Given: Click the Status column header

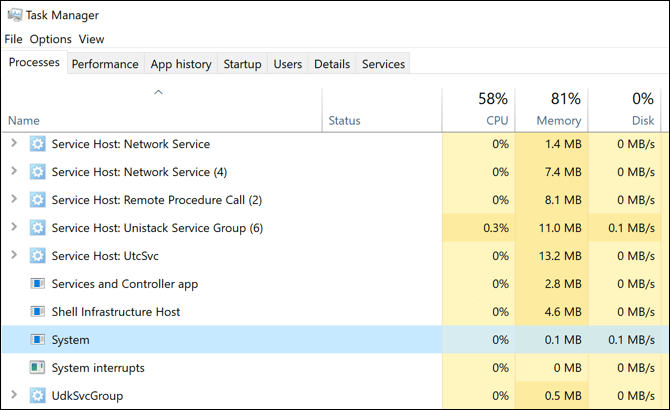Looking at the screenshot, I should point(344,121).
